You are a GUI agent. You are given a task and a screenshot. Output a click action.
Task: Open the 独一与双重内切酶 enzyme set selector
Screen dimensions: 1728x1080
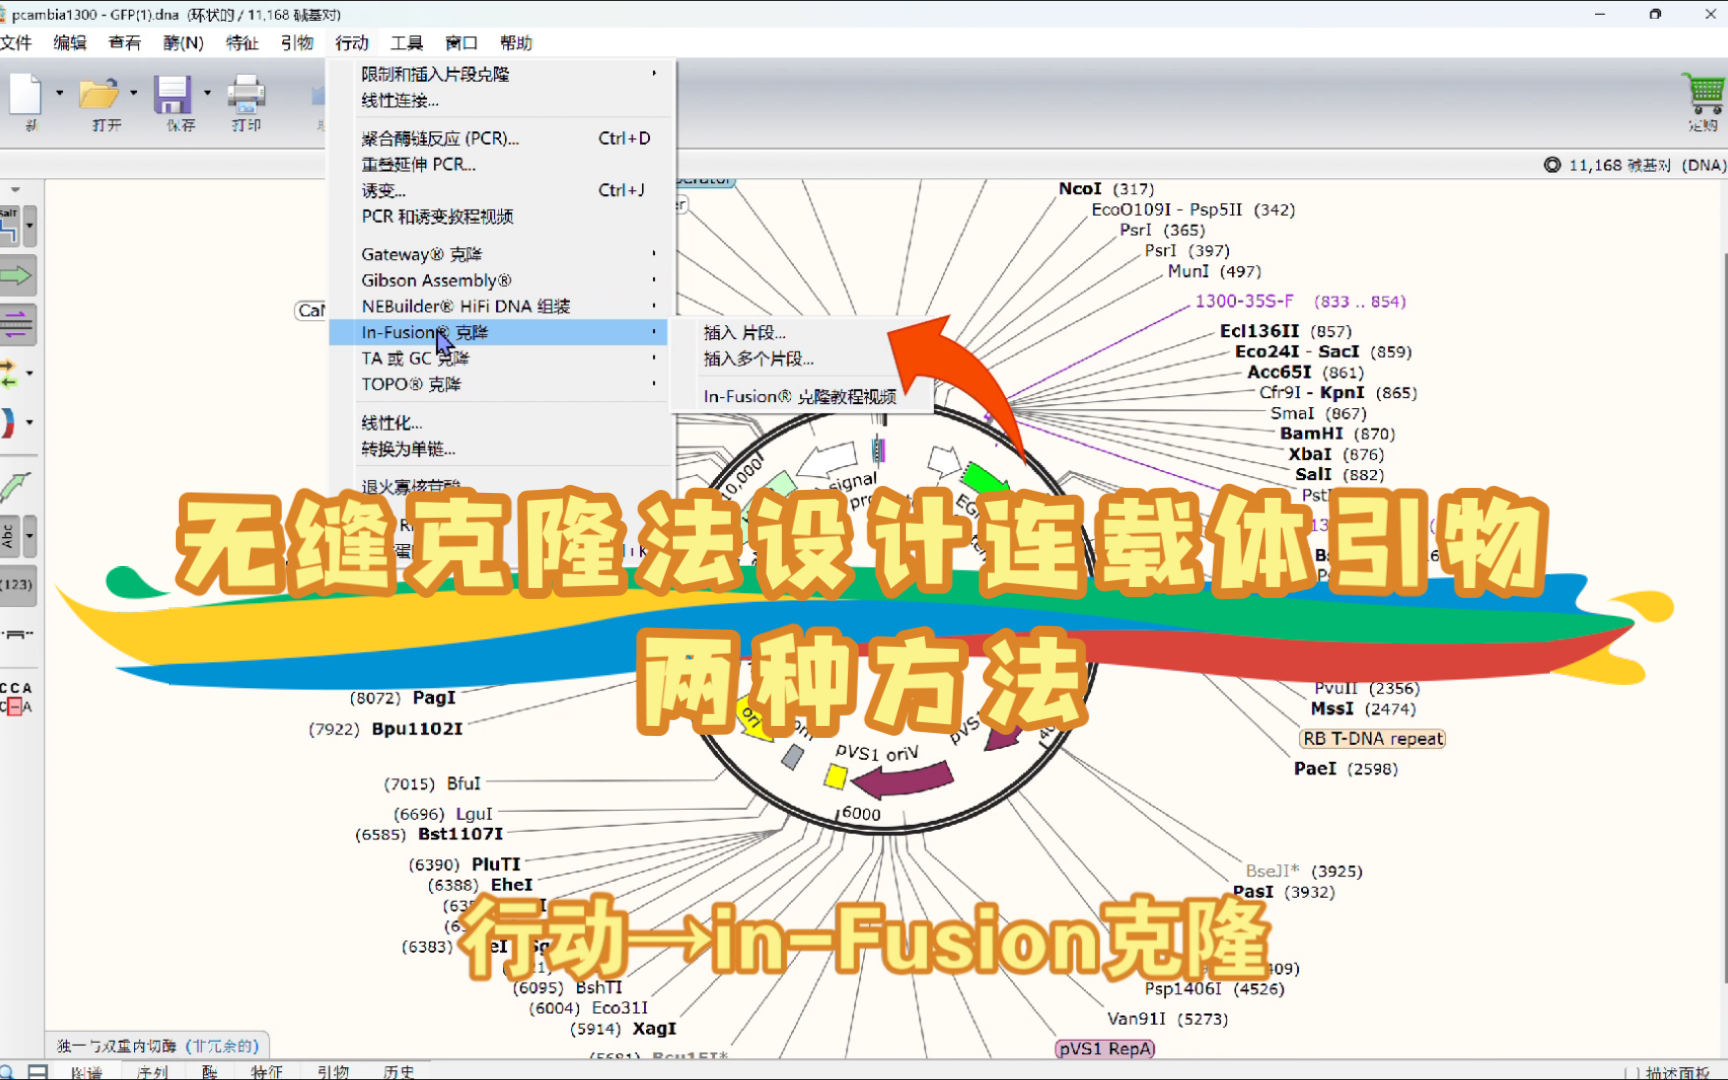click(x=157, y=1046)
